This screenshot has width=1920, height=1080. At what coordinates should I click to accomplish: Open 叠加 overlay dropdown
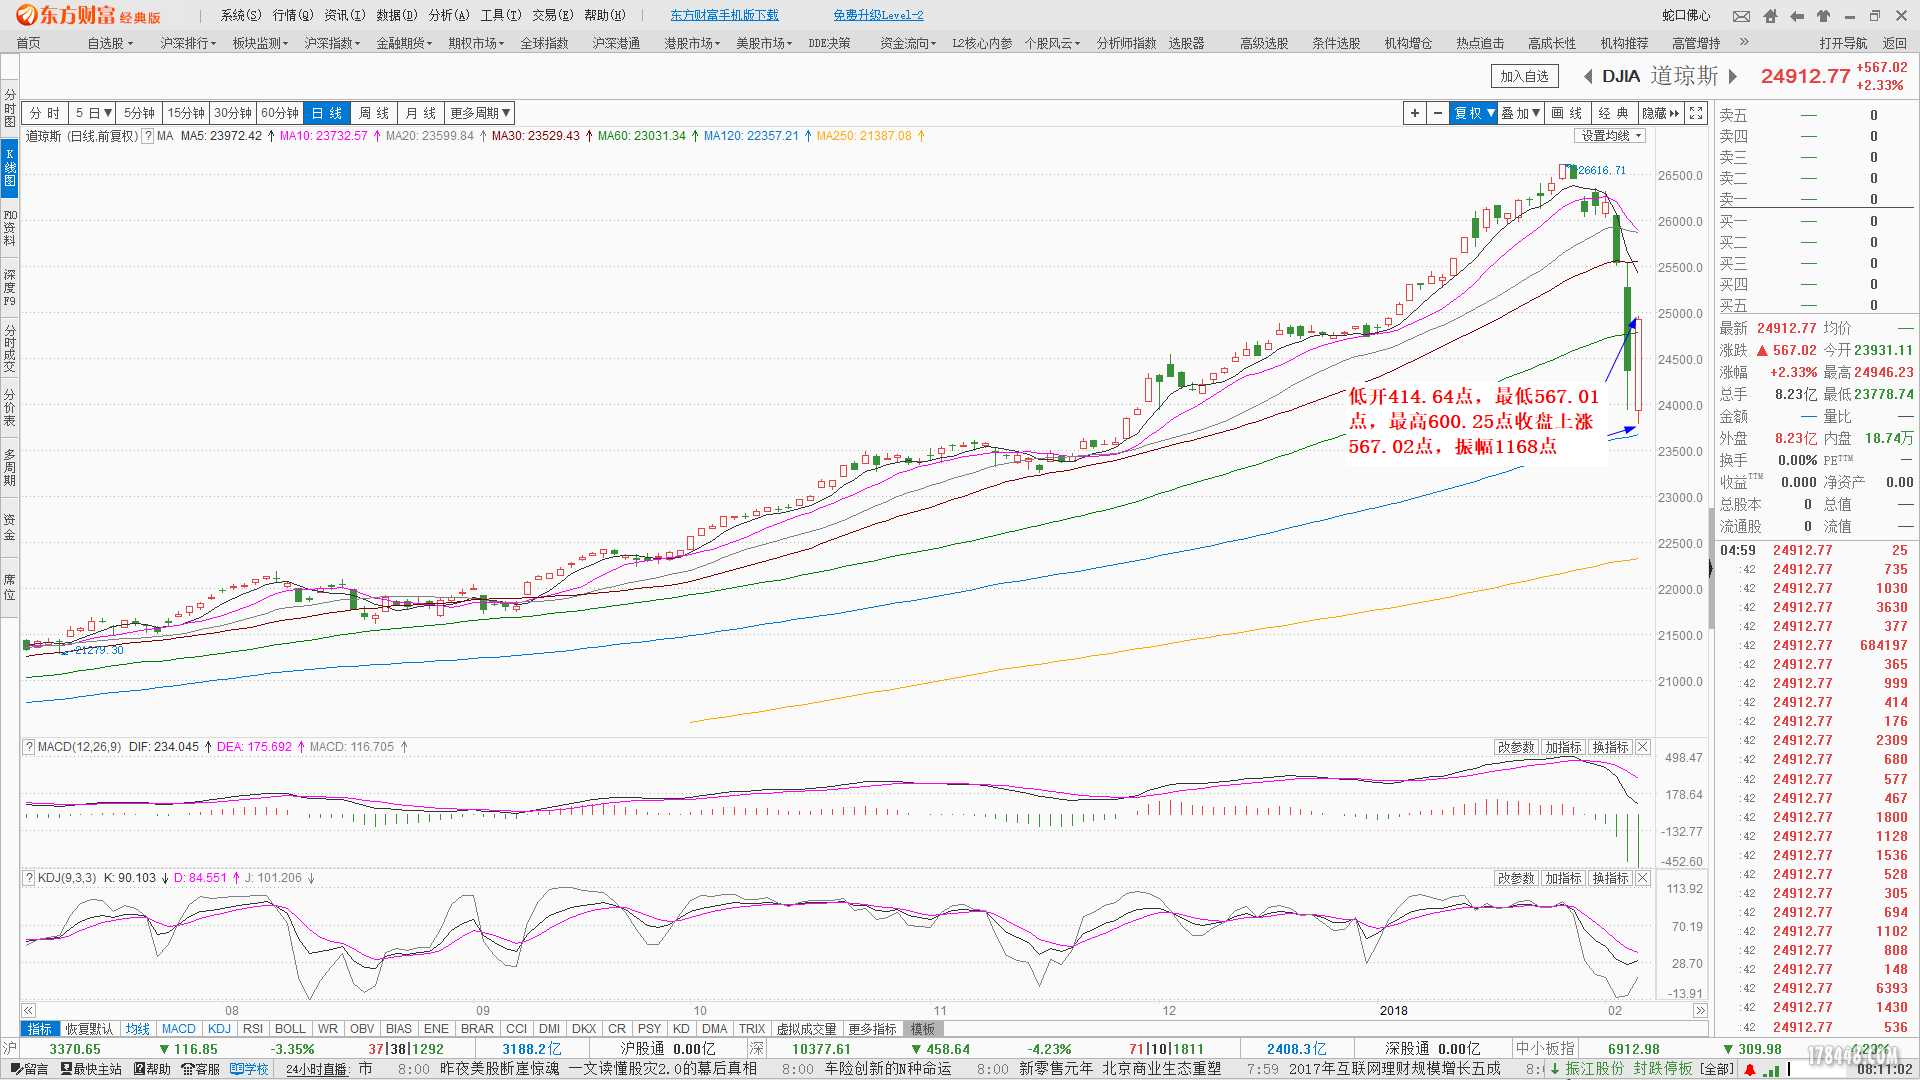point(1521,113)
